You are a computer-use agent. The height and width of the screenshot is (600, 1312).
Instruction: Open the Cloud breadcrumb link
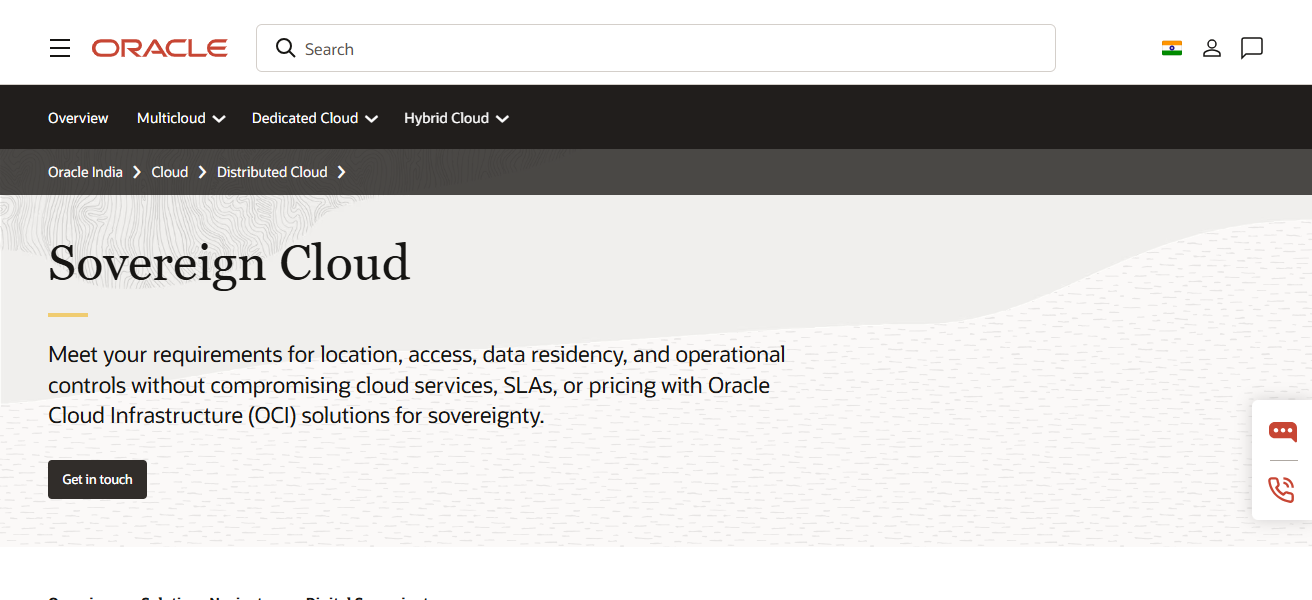pos(169,171)
